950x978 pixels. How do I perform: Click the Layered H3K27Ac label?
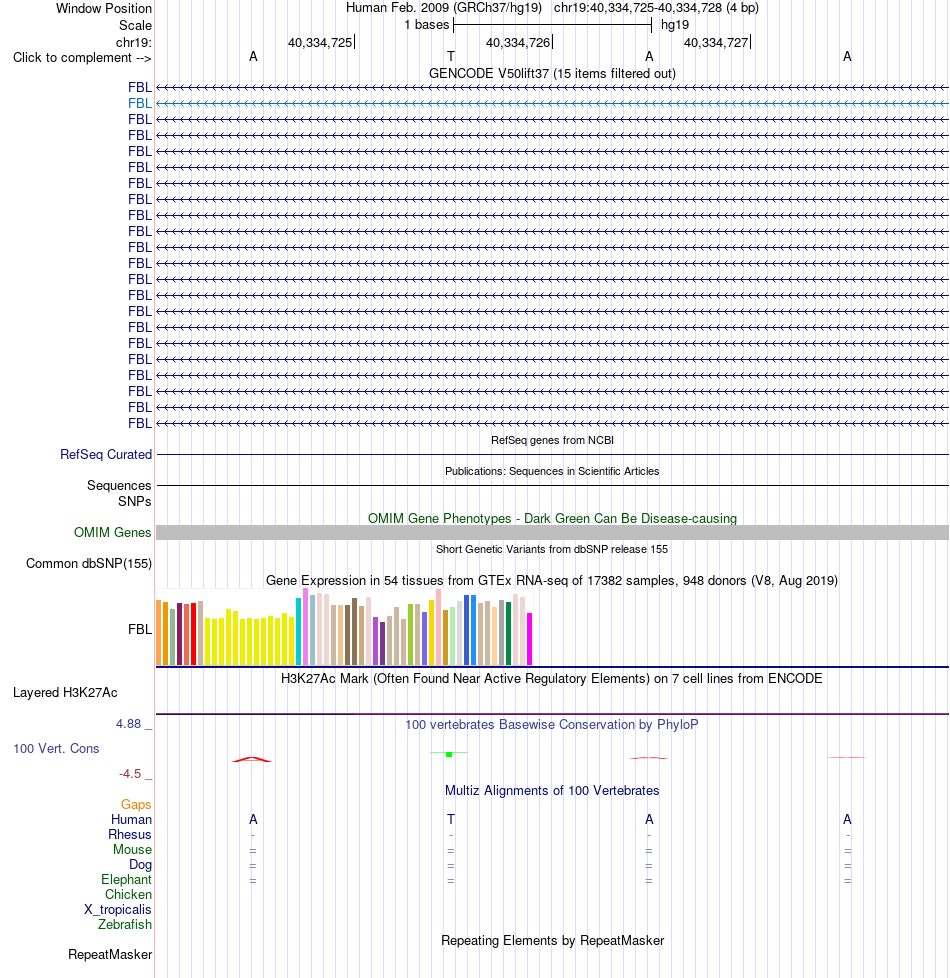coord(65,693)
